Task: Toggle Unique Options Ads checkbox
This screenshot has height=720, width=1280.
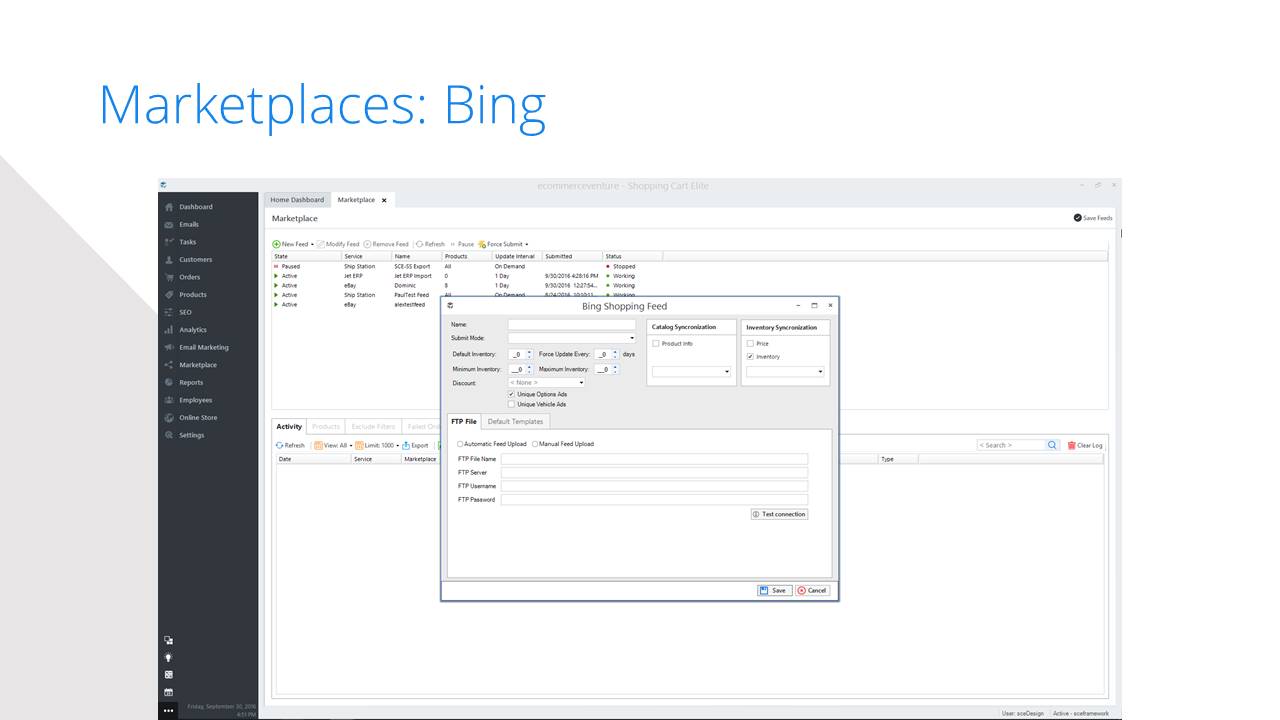Action: click(x=512, y=394)
